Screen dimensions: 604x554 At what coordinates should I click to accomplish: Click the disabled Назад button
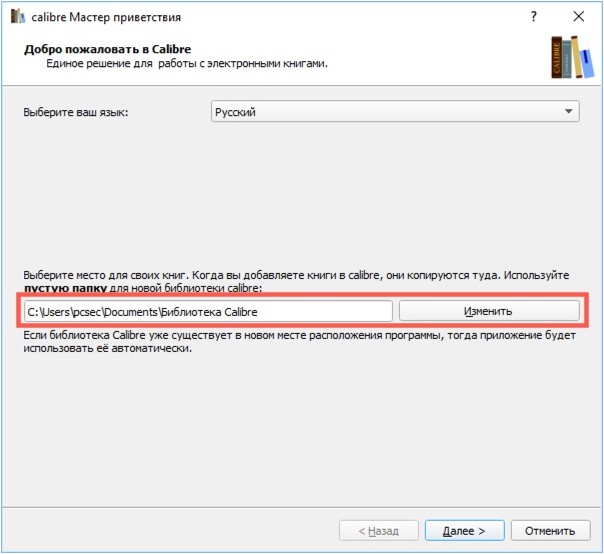[379, 530]
